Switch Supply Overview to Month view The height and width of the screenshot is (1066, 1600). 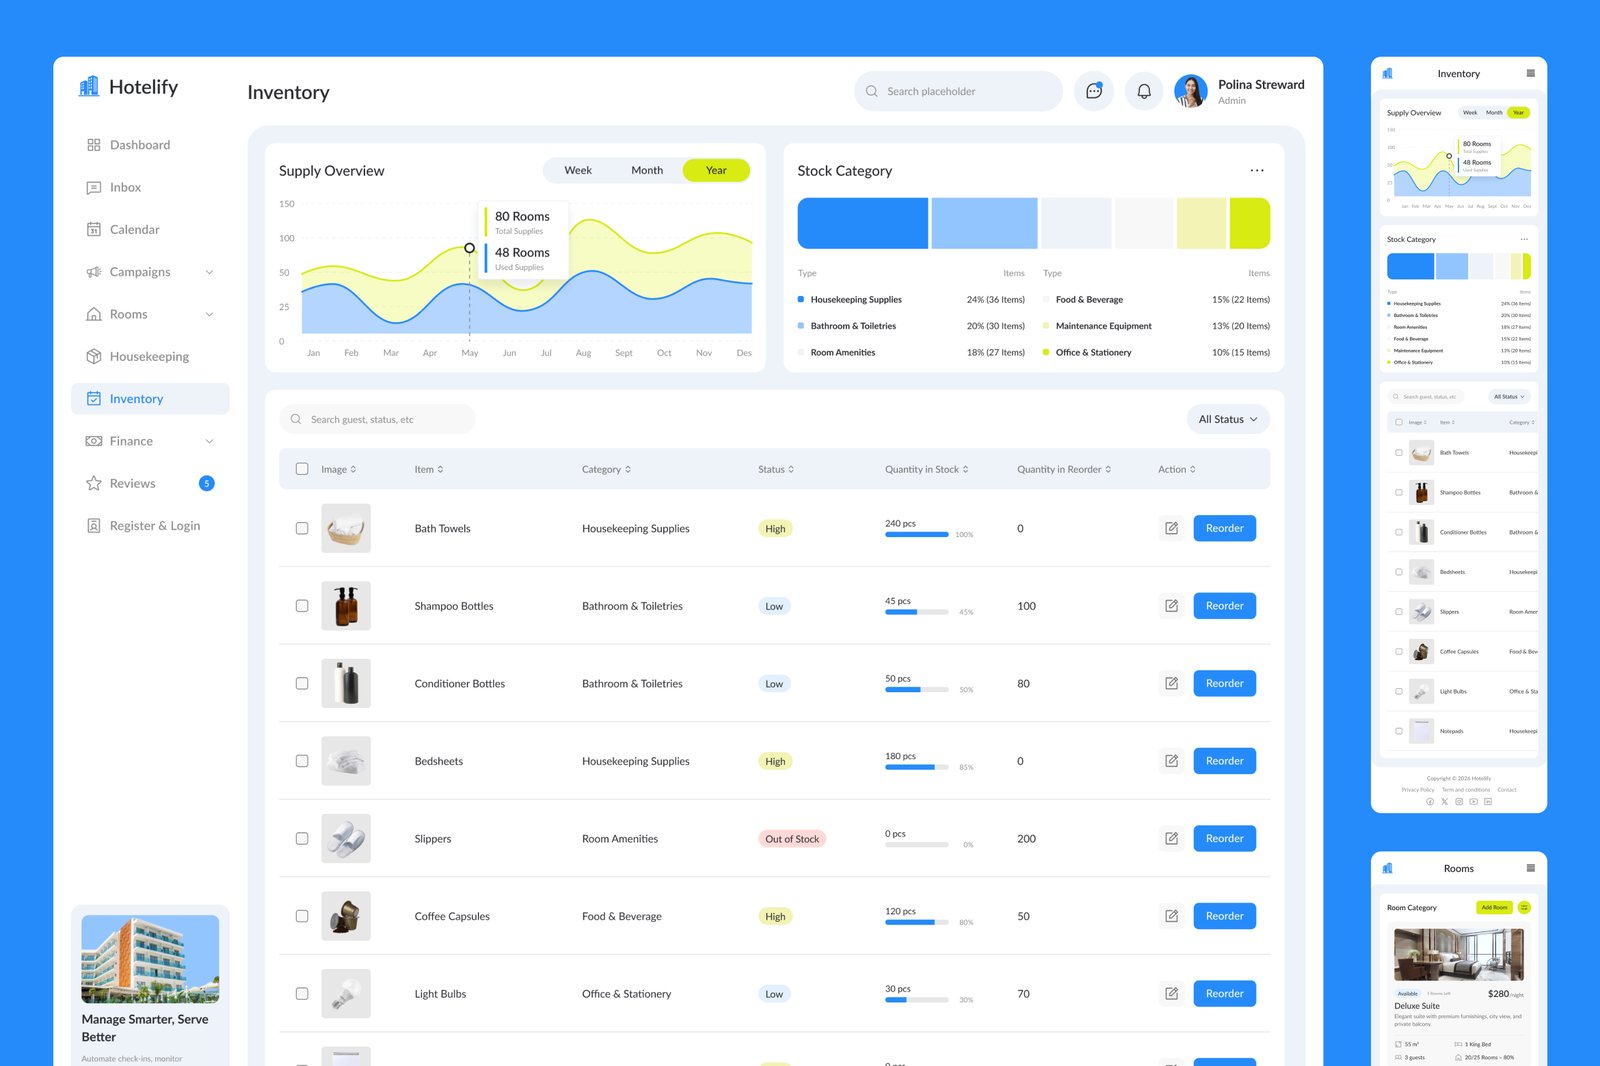point(646,170)
